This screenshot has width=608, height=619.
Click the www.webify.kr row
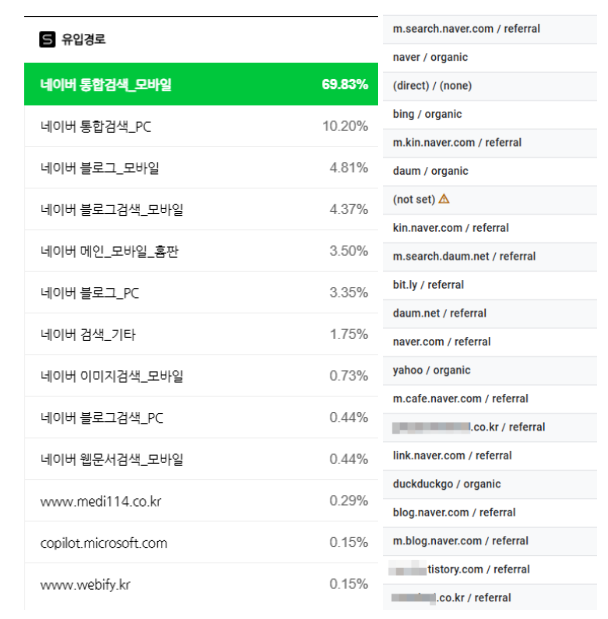pyautogui.click(x=201, y=585)
